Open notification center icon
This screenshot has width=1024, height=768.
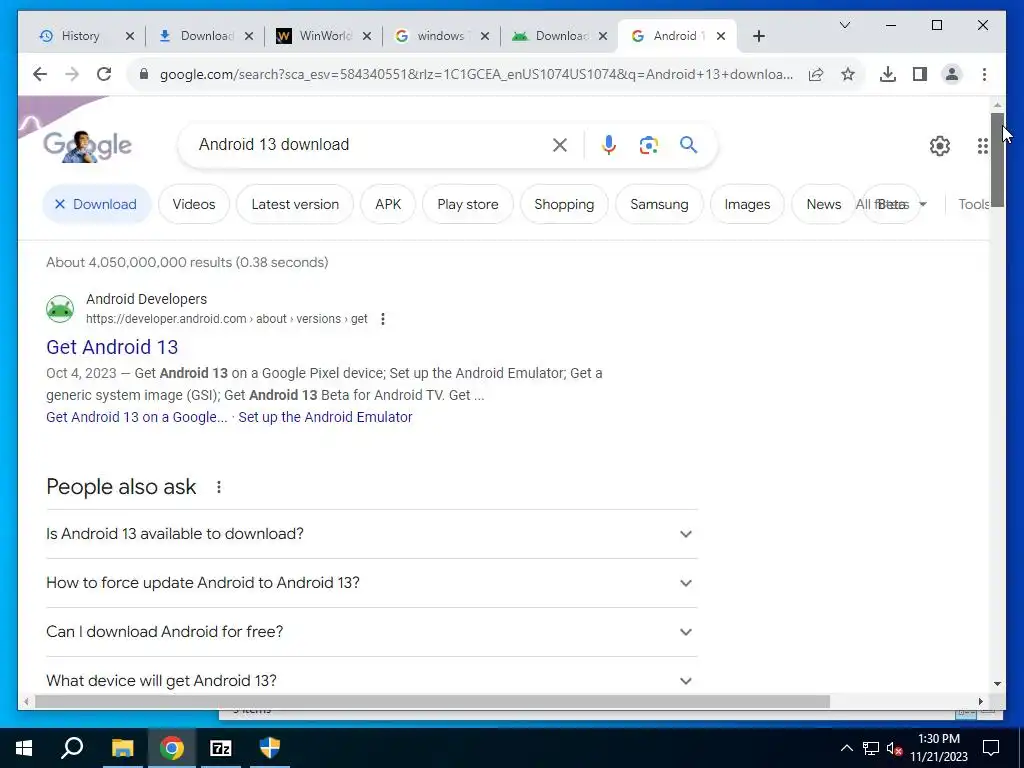coord(991,748)
